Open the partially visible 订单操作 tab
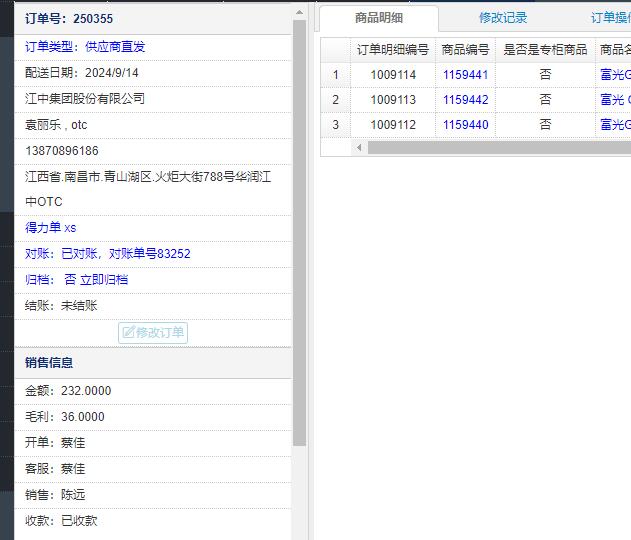The width and height of the screenshot is (631, 540). [x=610, y=18]
